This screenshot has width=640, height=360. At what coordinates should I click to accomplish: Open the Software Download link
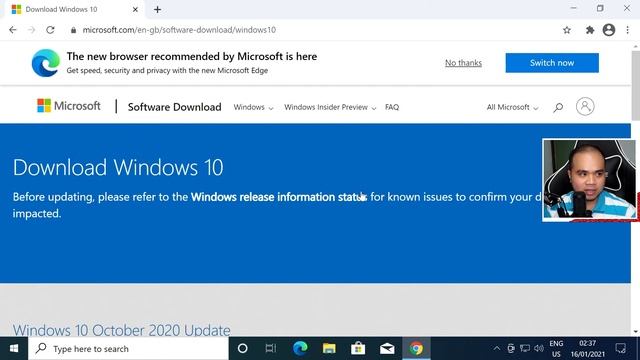tap(174, 107)
